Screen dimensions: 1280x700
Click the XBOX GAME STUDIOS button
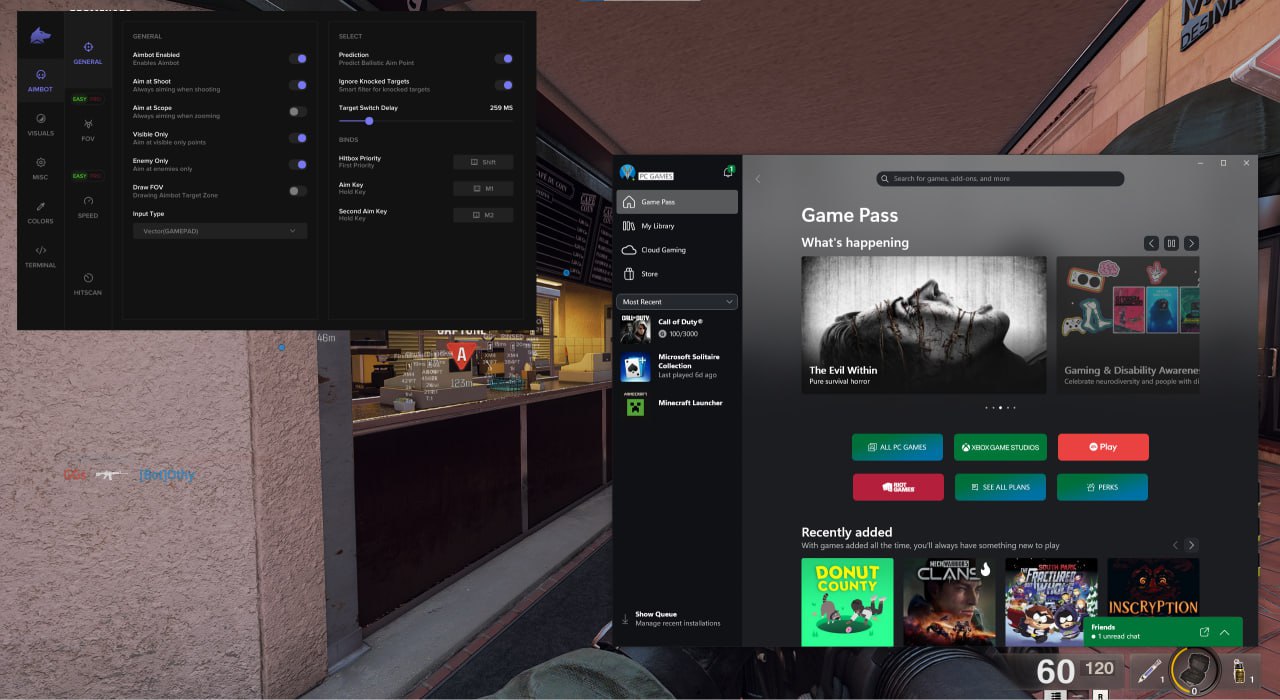tap(1000, 447)
